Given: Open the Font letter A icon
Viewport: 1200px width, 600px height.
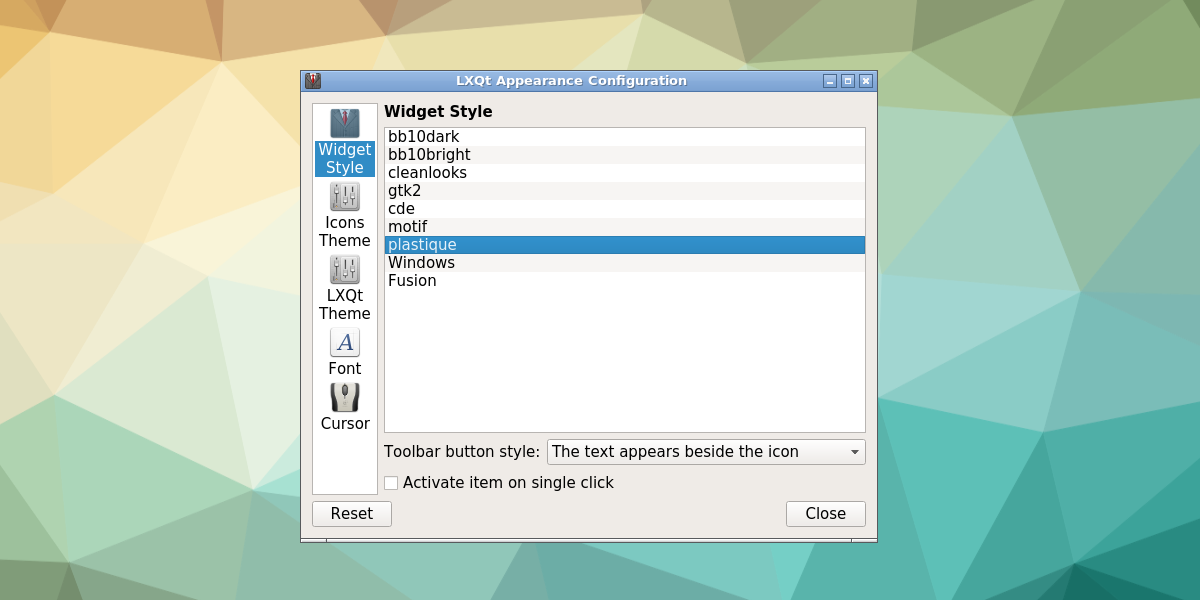Looking at the screenshot, I should 345,343.
